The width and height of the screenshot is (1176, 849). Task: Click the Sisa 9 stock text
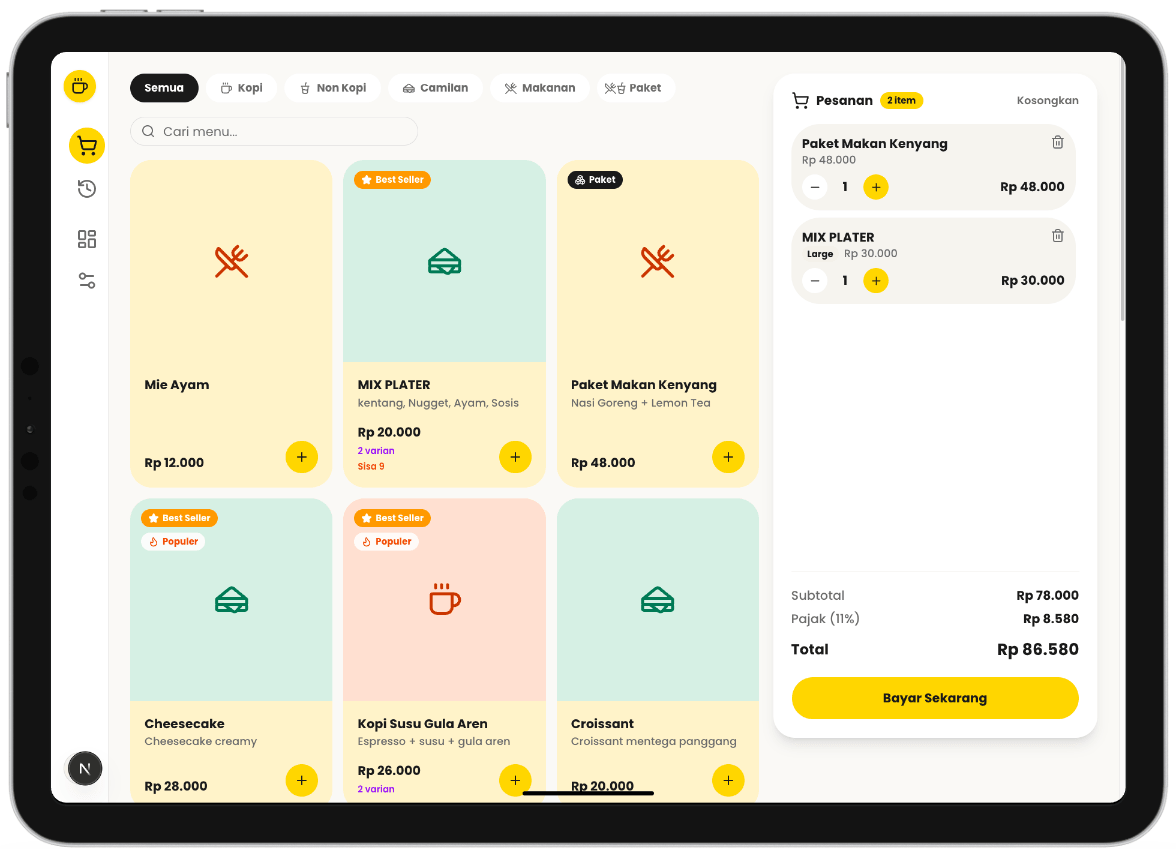(x=371, y=466)
